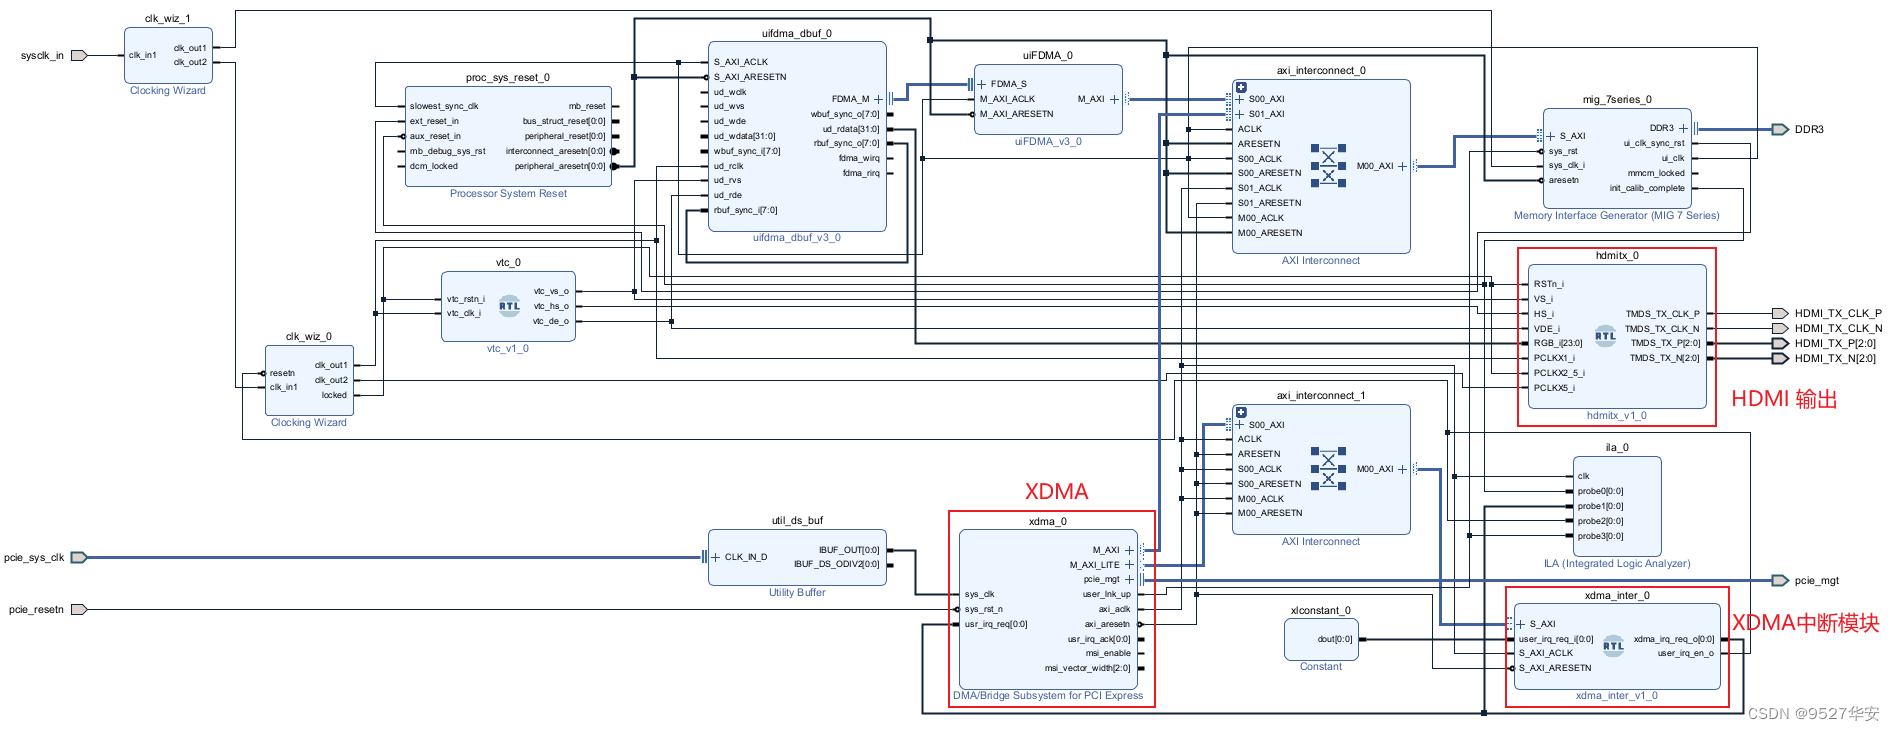
Task: Select locked pin on clk_wiz_0
Action: 334,395
